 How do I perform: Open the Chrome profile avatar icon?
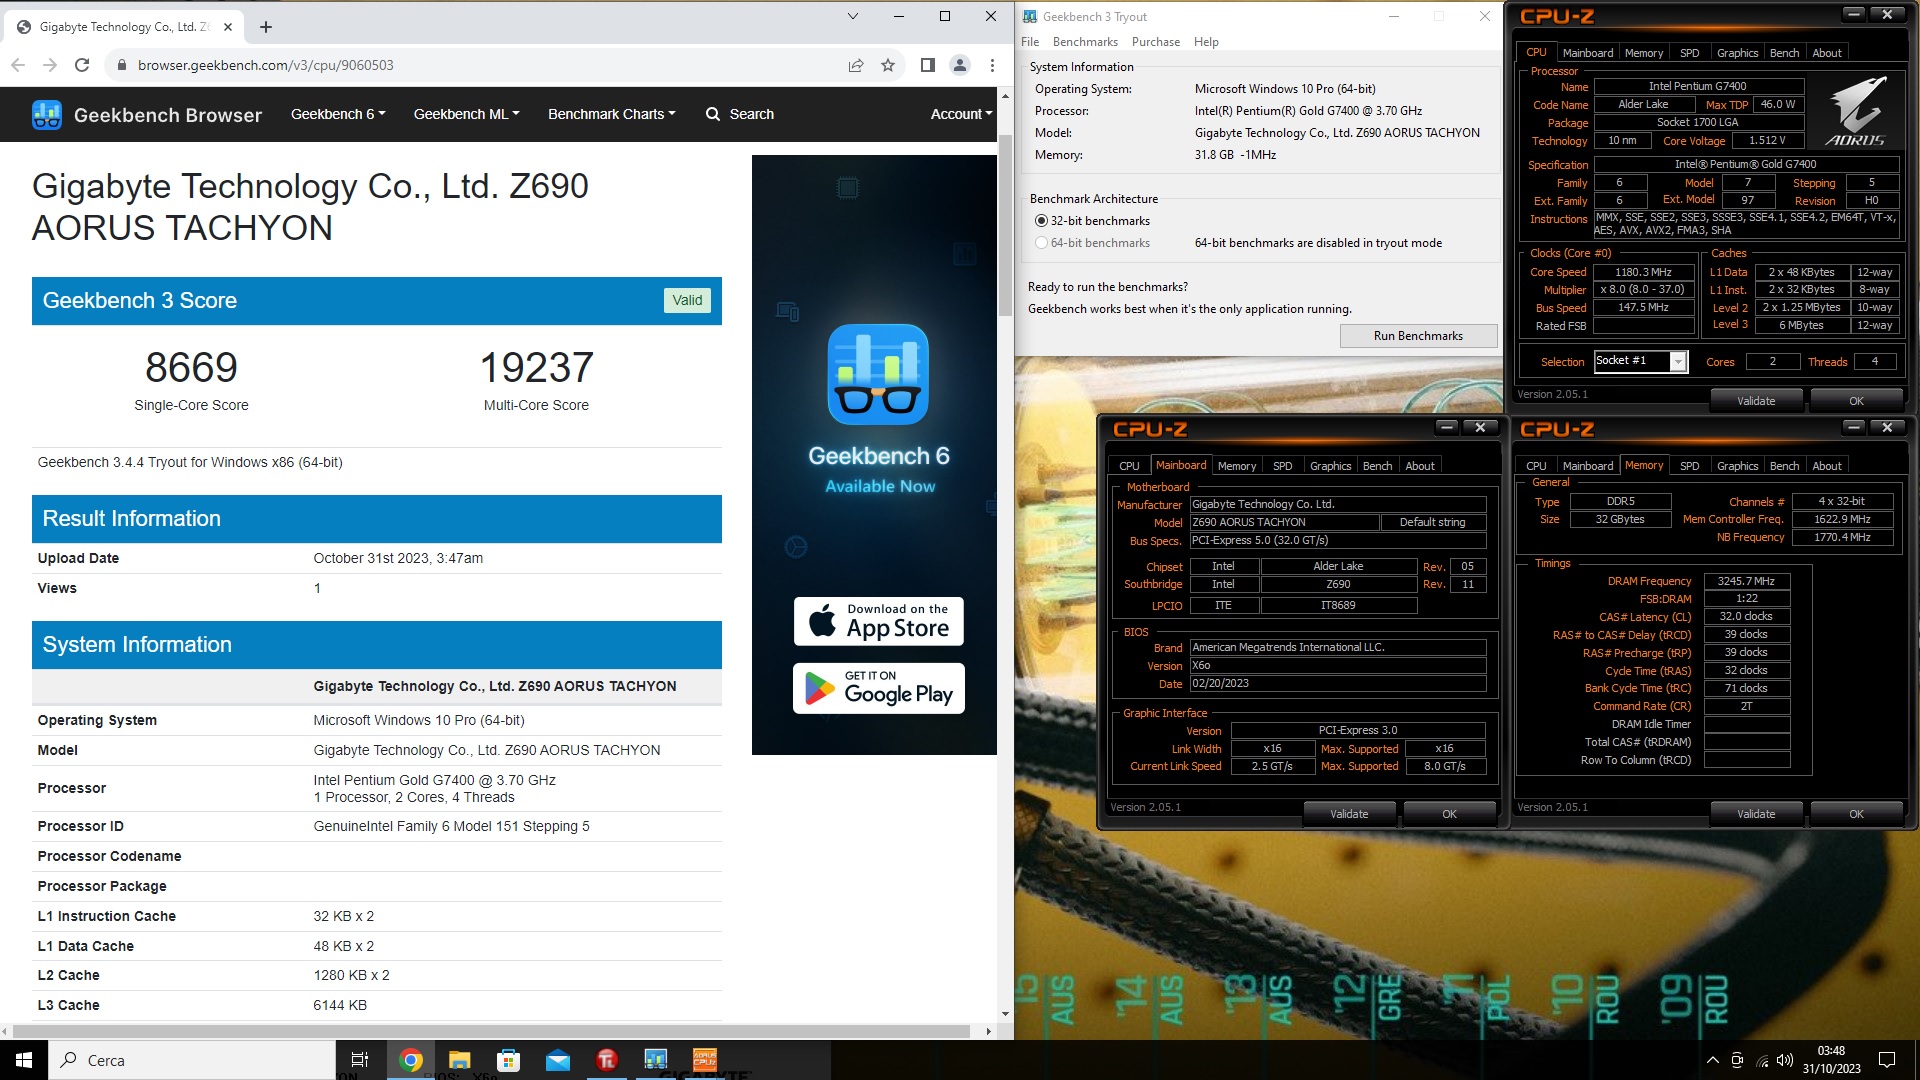[960, 65]
